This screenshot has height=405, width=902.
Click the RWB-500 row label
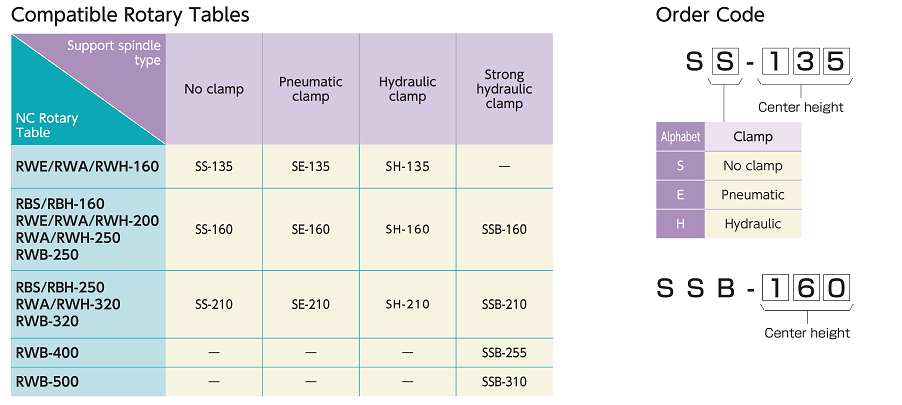click(47, 382)
